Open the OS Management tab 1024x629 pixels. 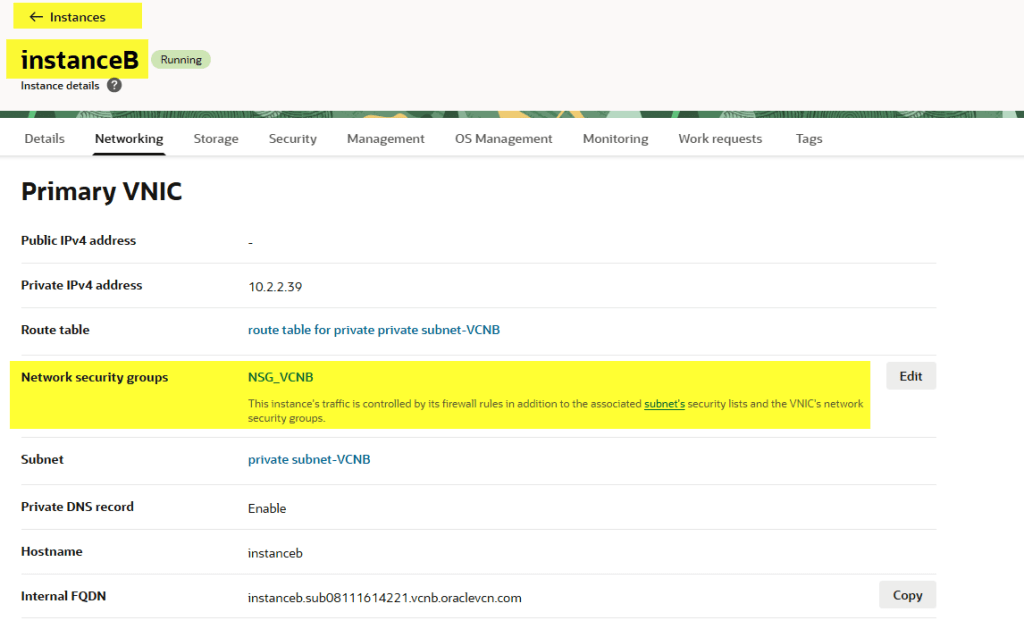click(503, 139)
